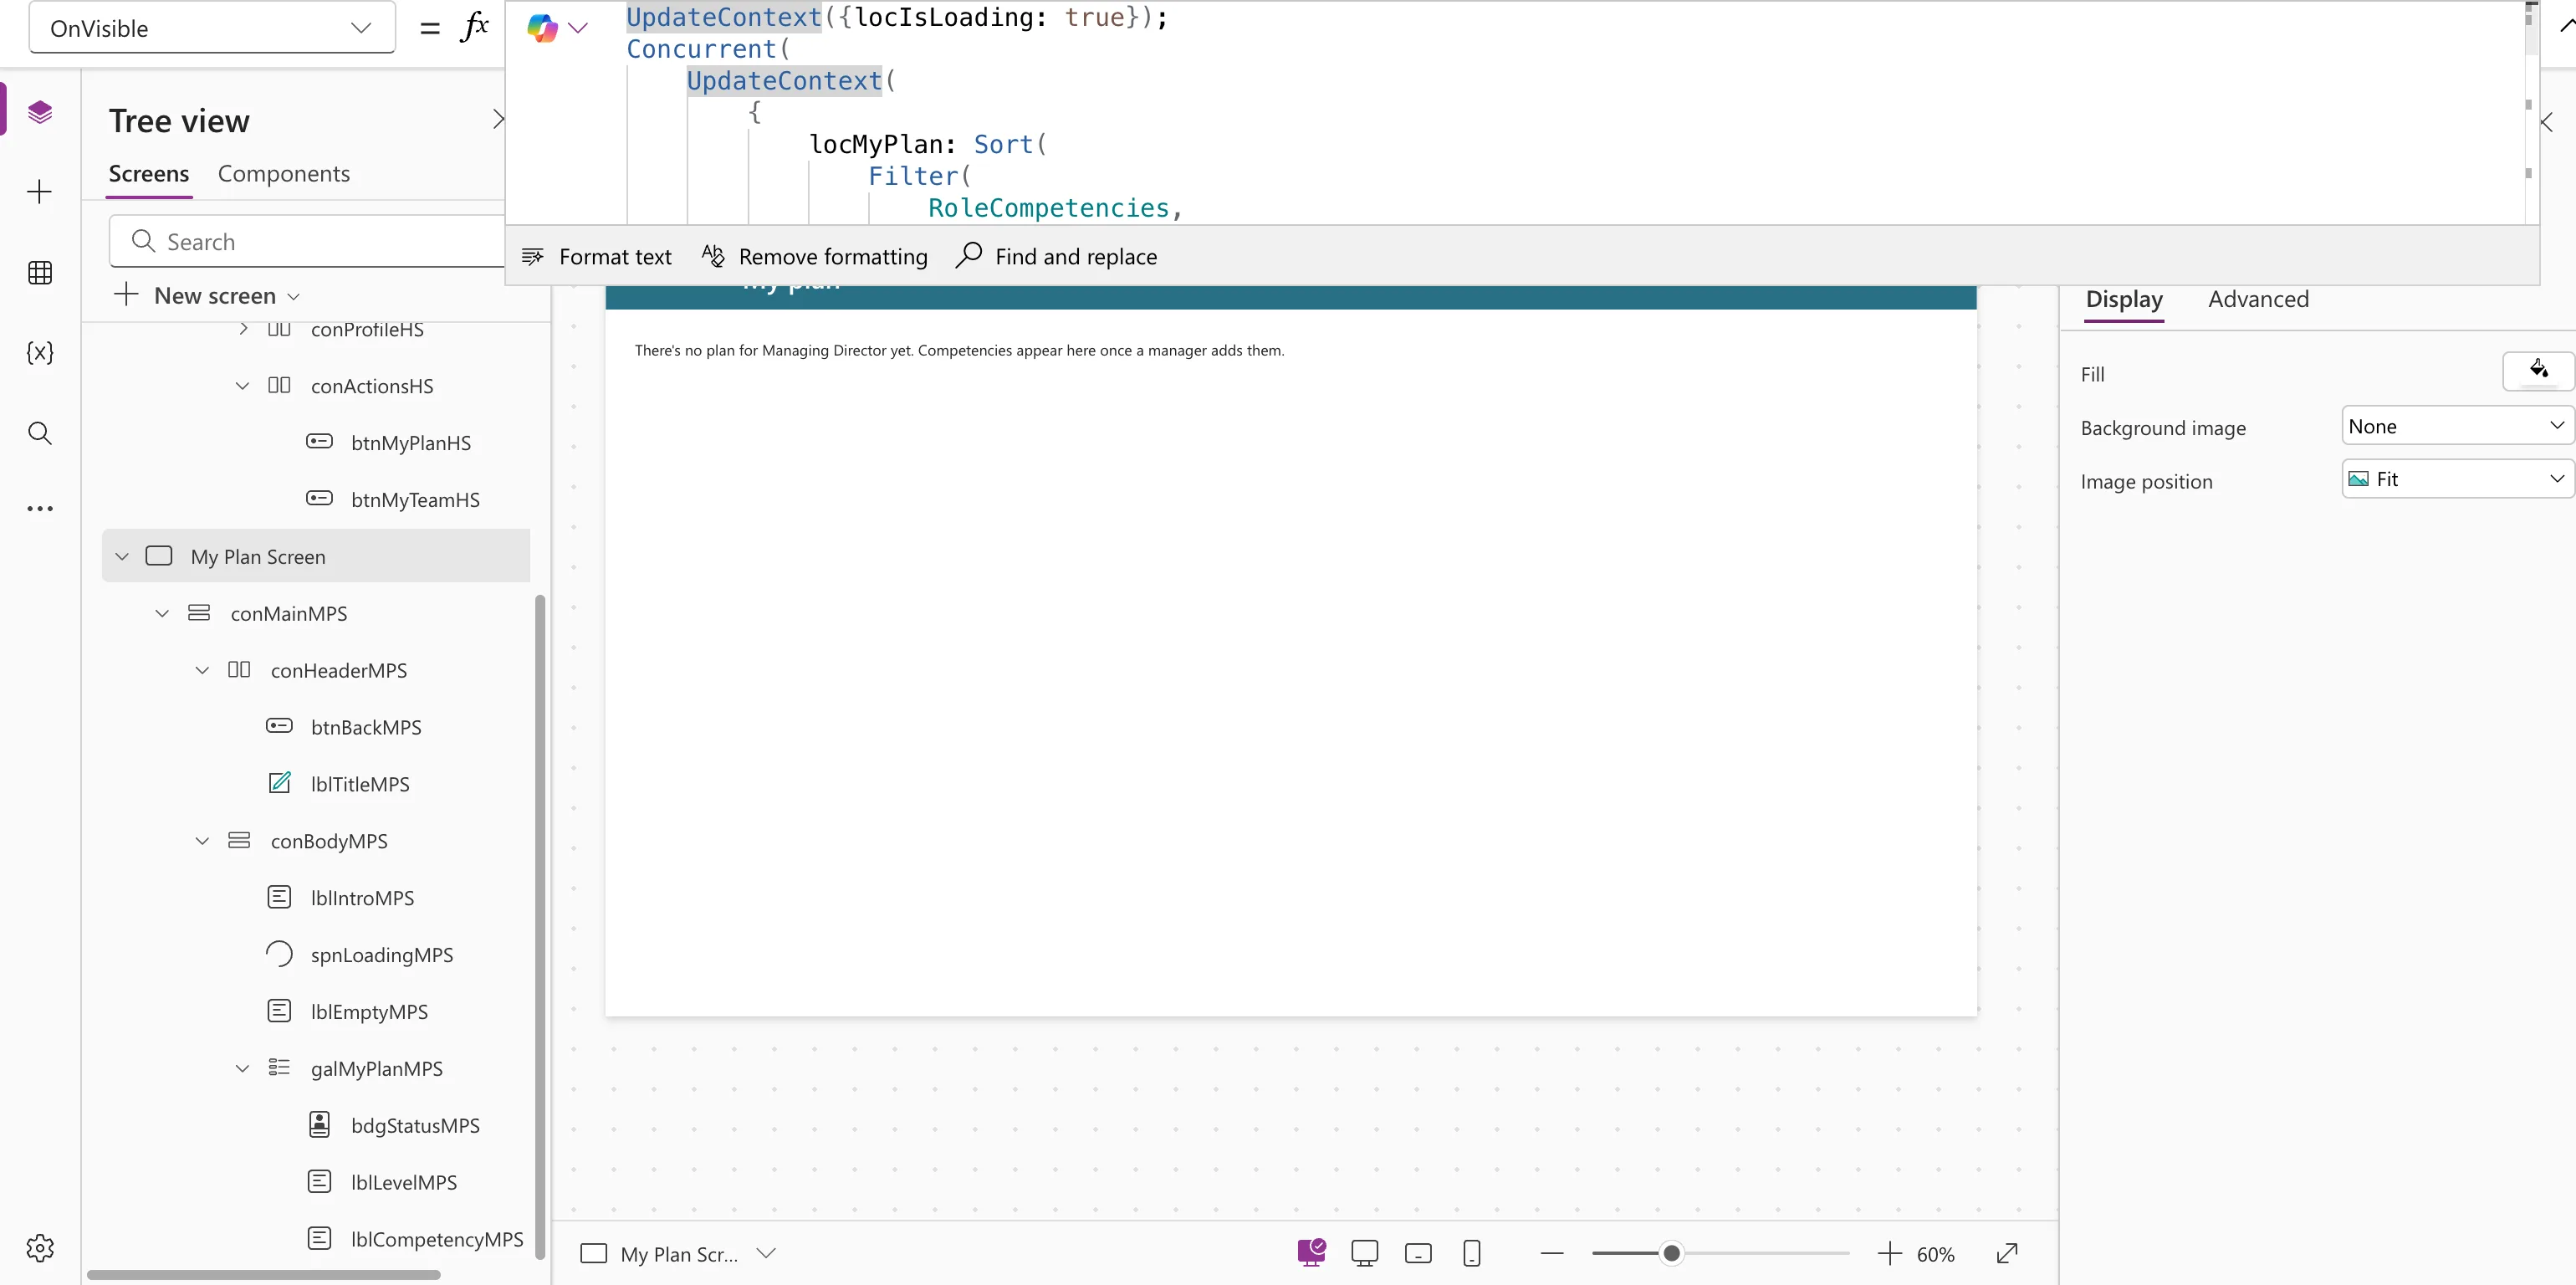Image resolution: width=2576 pixels, height=1285 pixels.
Task: Select the desktop preview device icon
Action: (1364, 1253)
